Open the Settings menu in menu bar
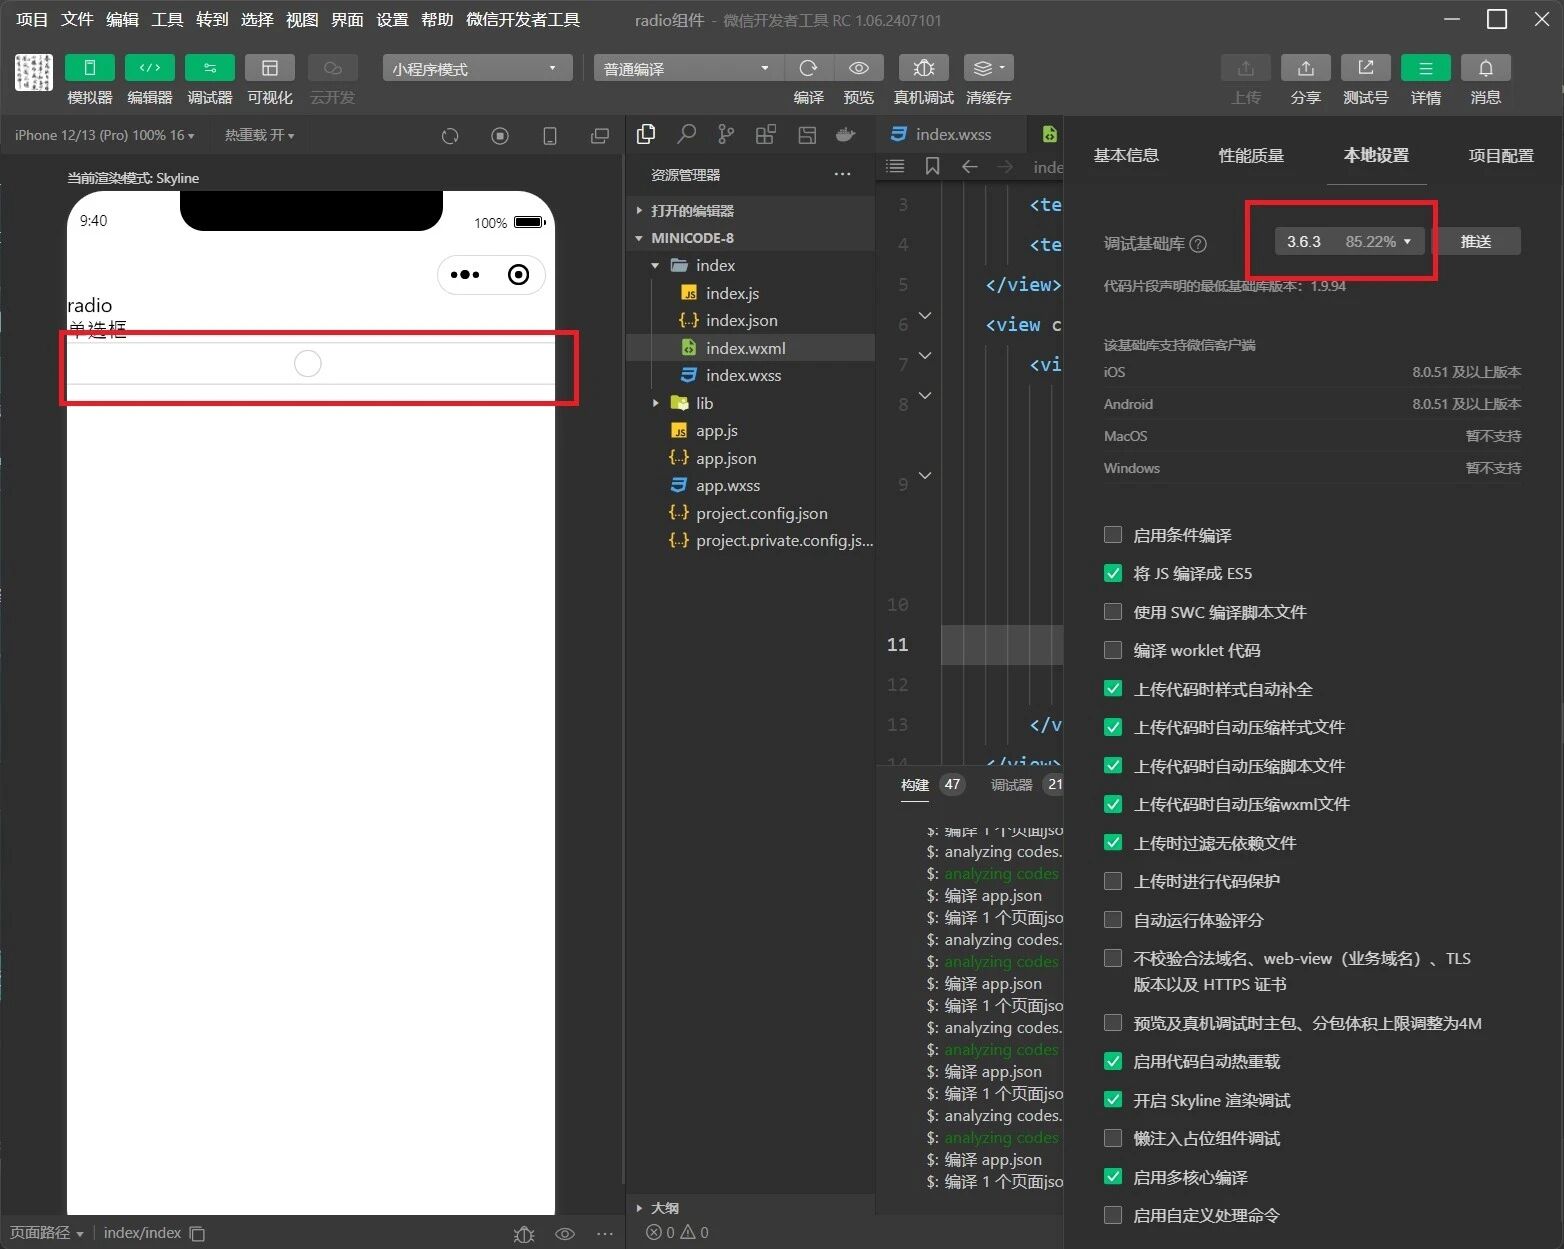The height and width of the screenshot is (1249, 1564). point(392,20)
